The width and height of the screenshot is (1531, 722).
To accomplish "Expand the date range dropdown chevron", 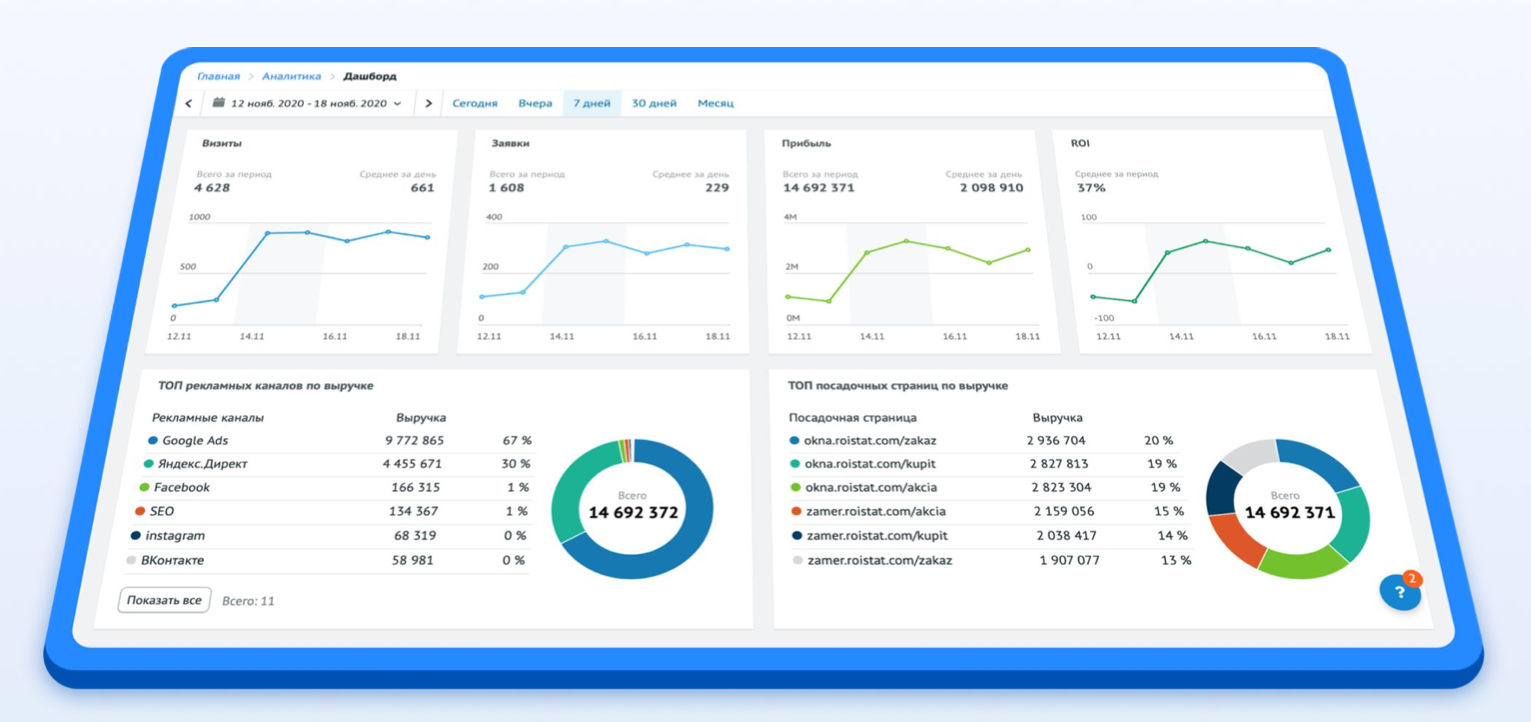I will tap(397, 103).
